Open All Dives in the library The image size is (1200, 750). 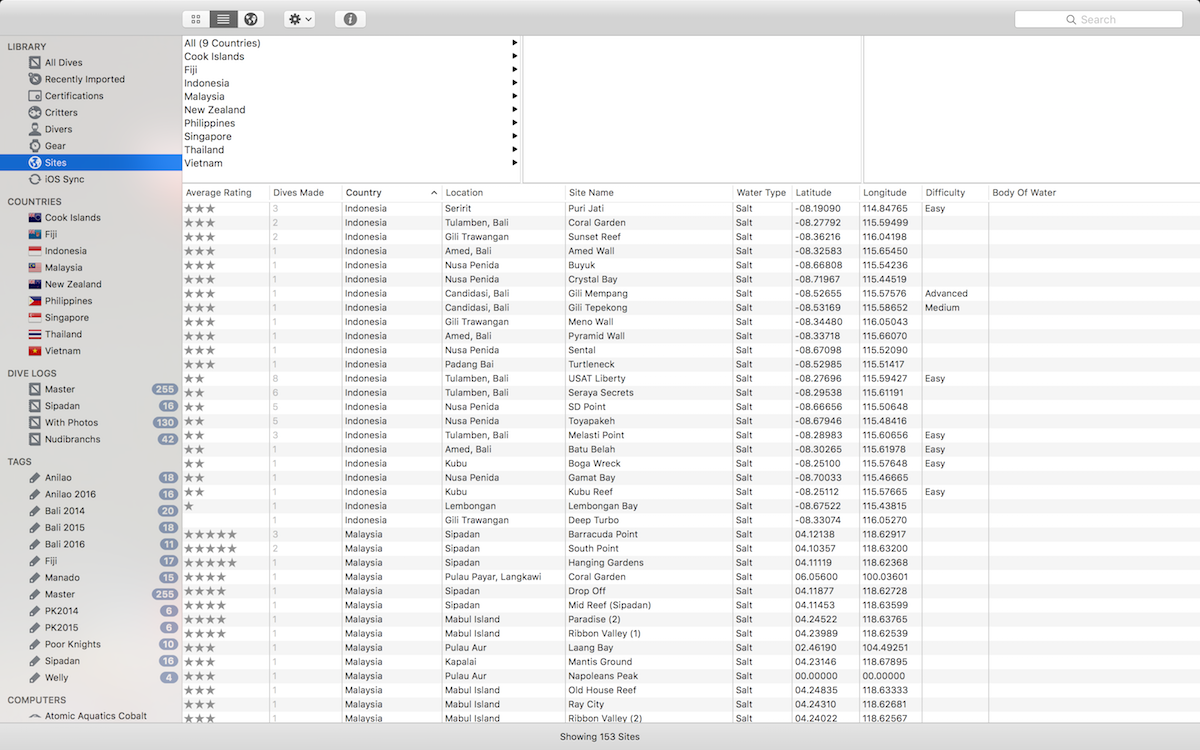[91, 63]
